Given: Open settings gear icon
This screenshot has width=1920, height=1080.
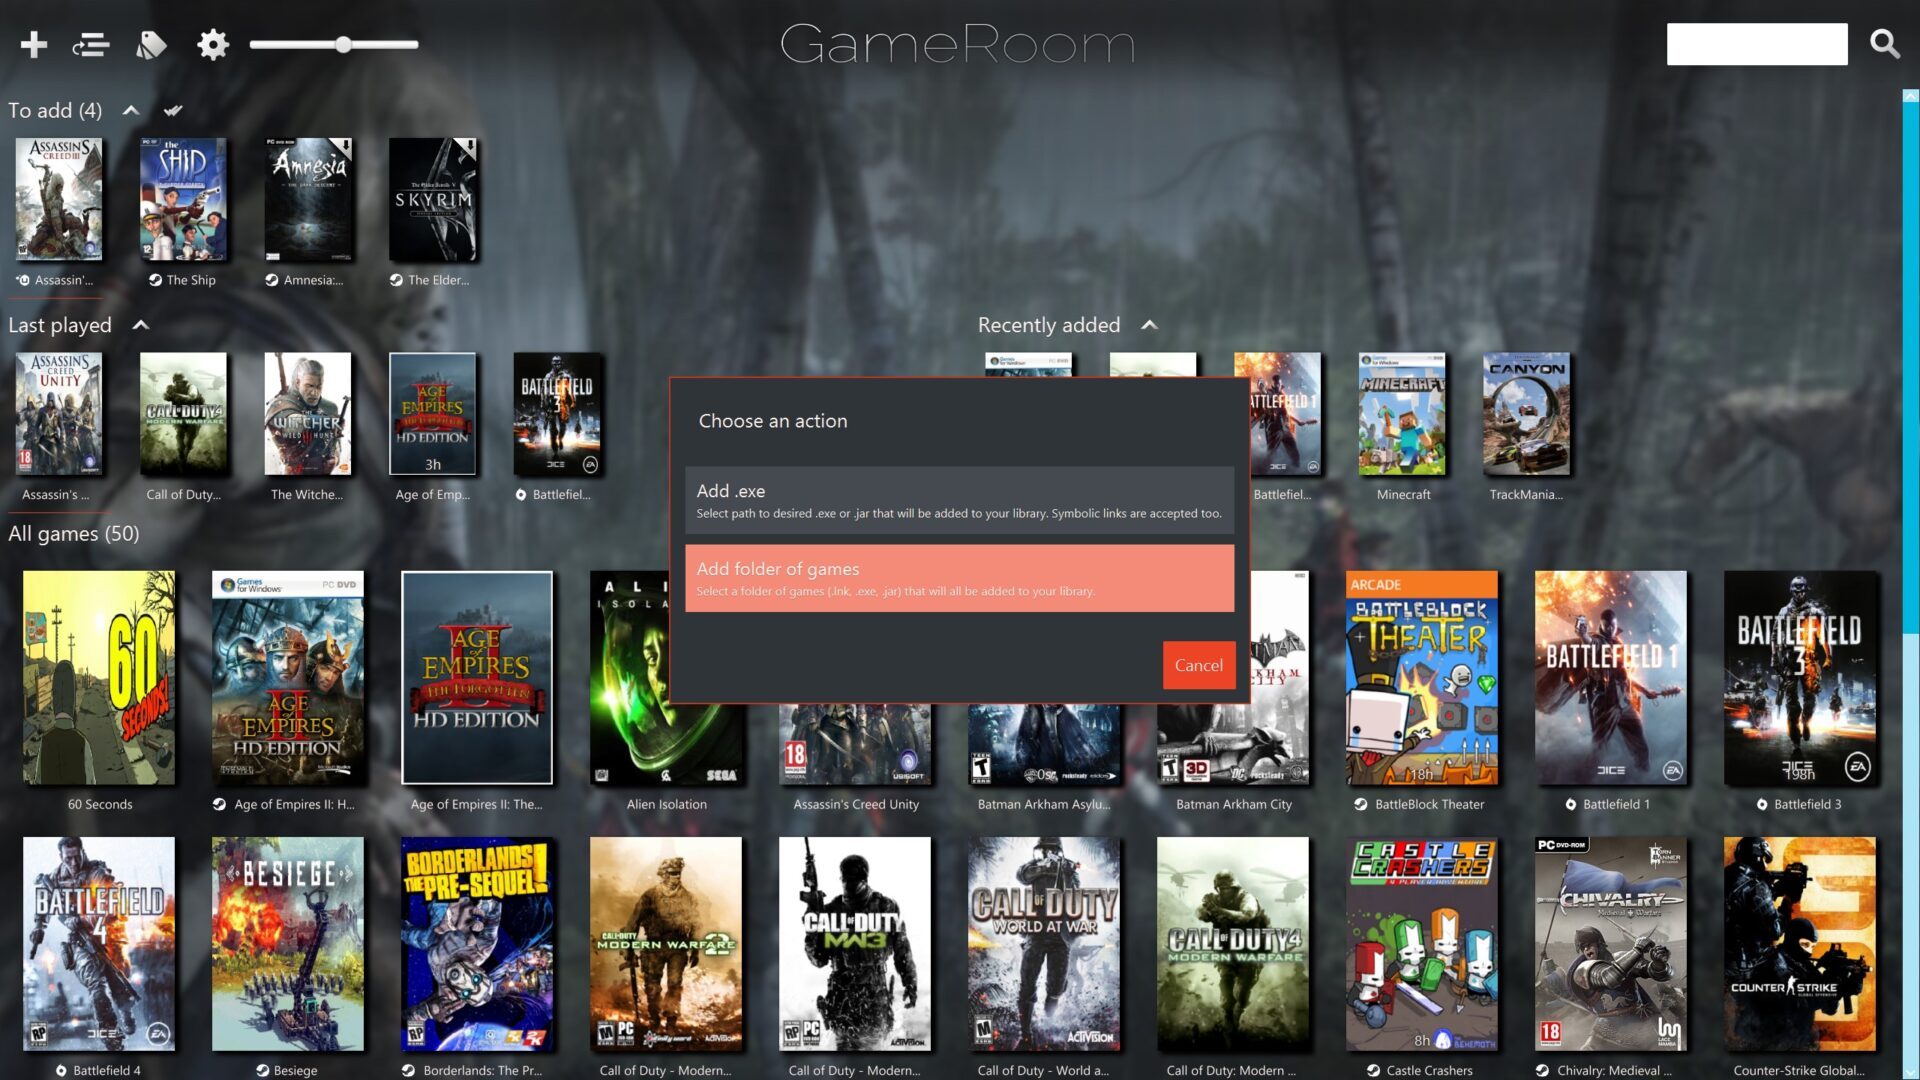Looking at the screenshot, I should (x=212, y=44).
